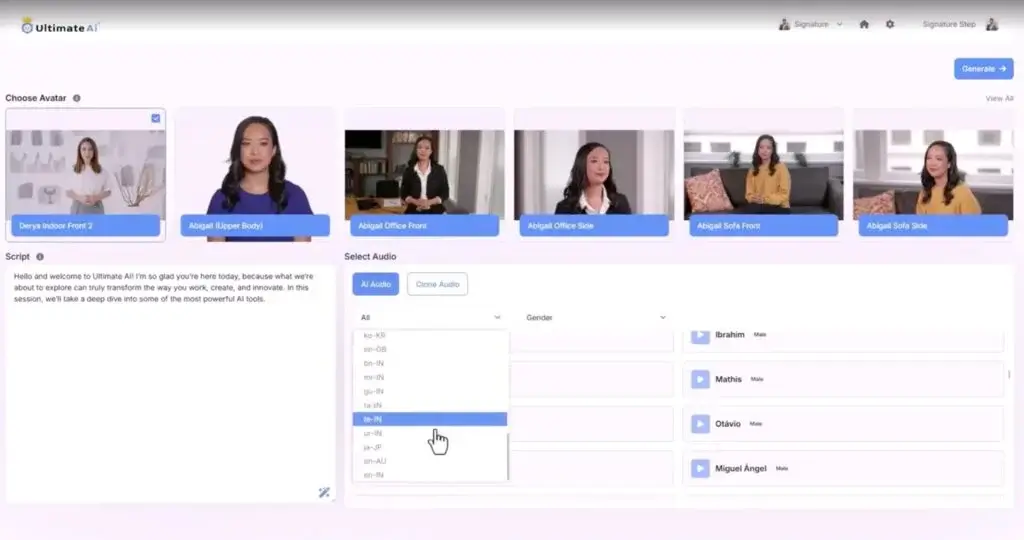Open the View All avatars link
This screenshot has height=540, width=1024.
point(999,98)
